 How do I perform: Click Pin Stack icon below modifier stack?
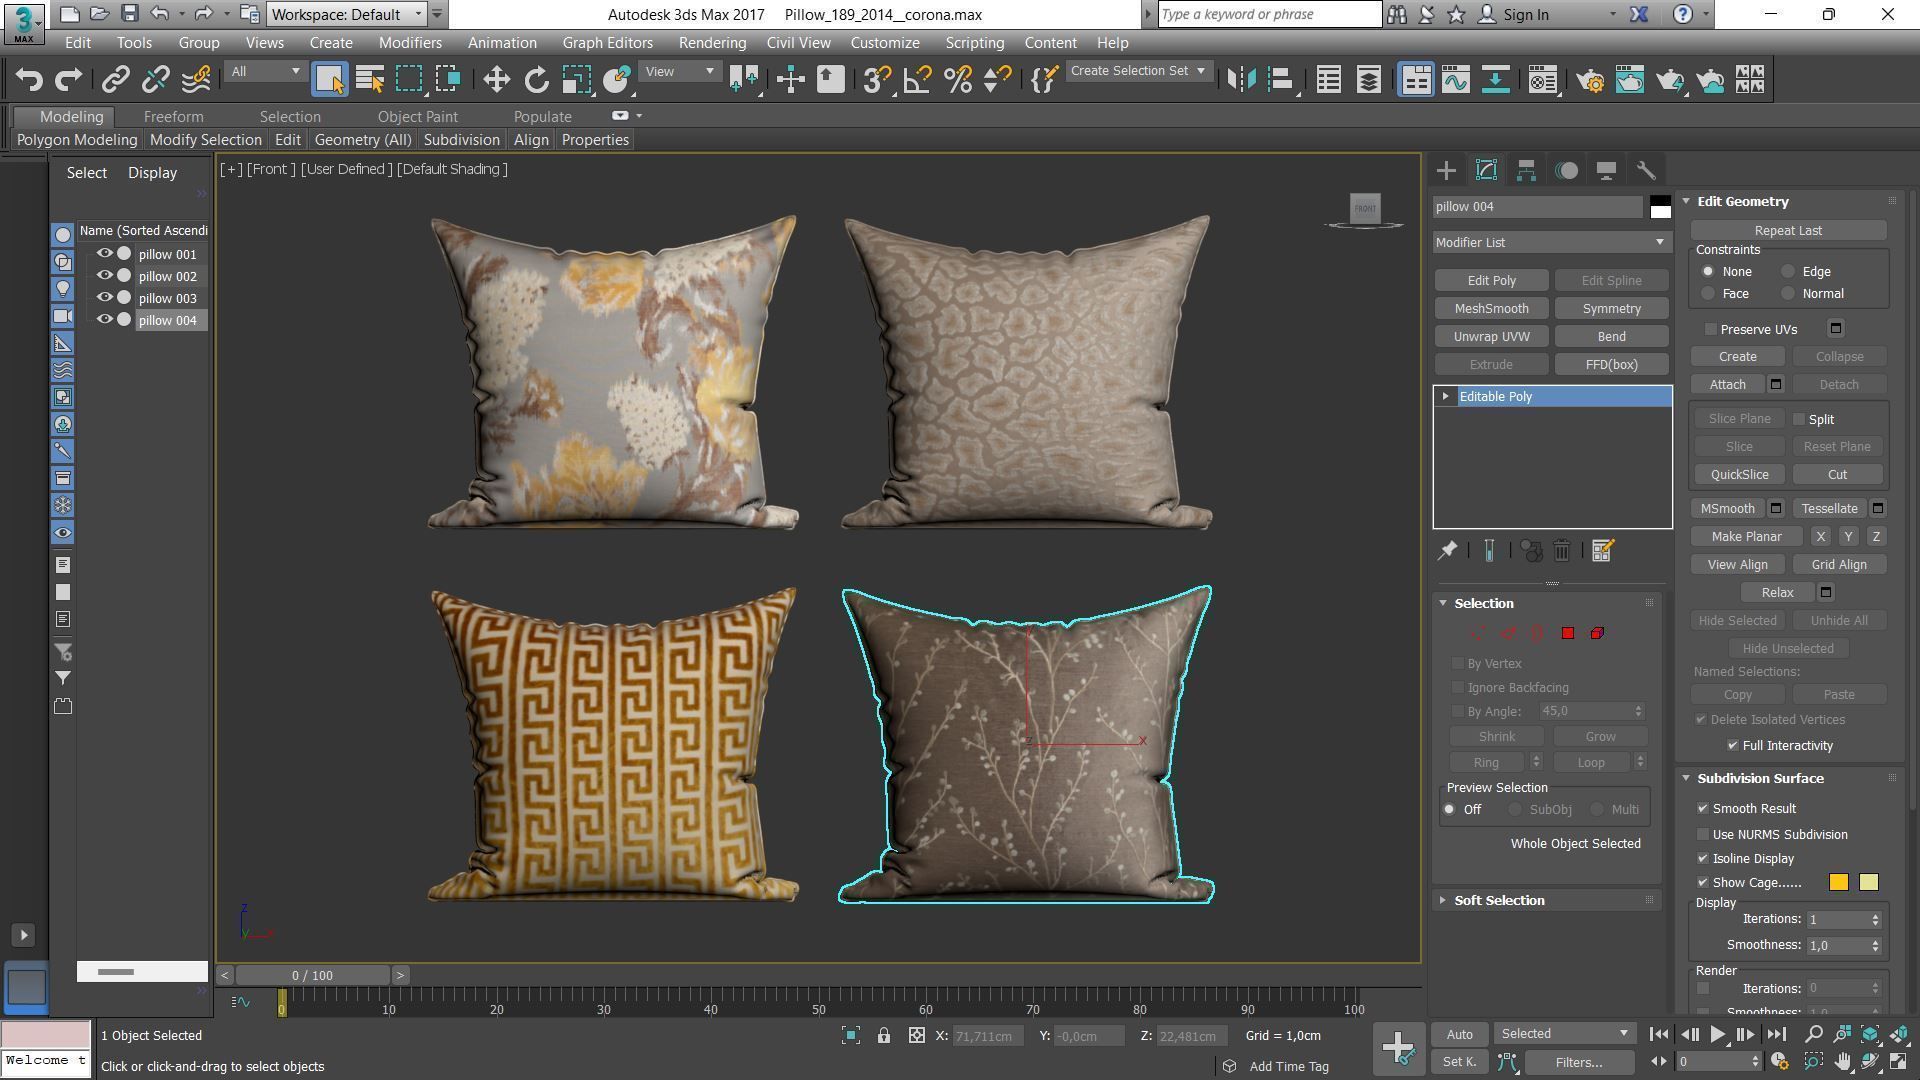point(1447,550)
